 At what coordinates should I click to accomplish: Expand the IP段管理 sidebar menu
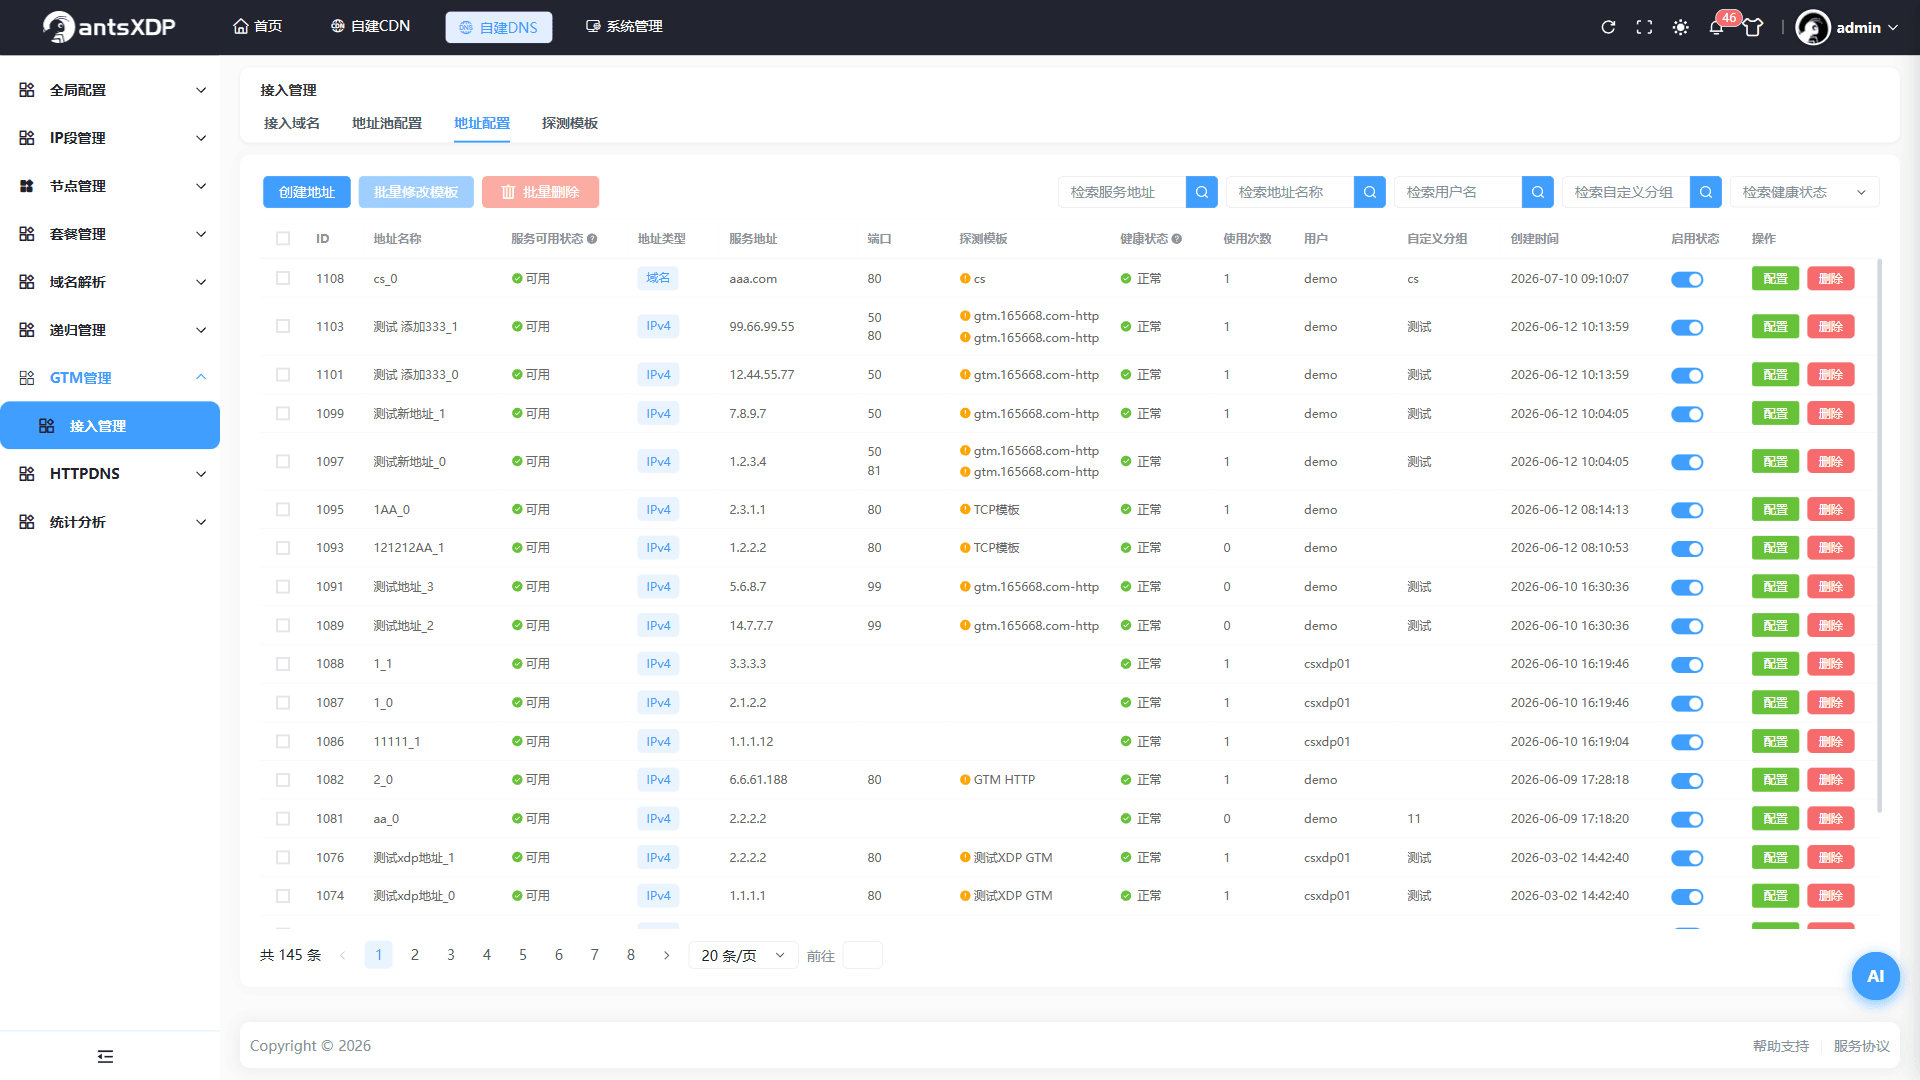pyautogui.click(x=110, y=138)
